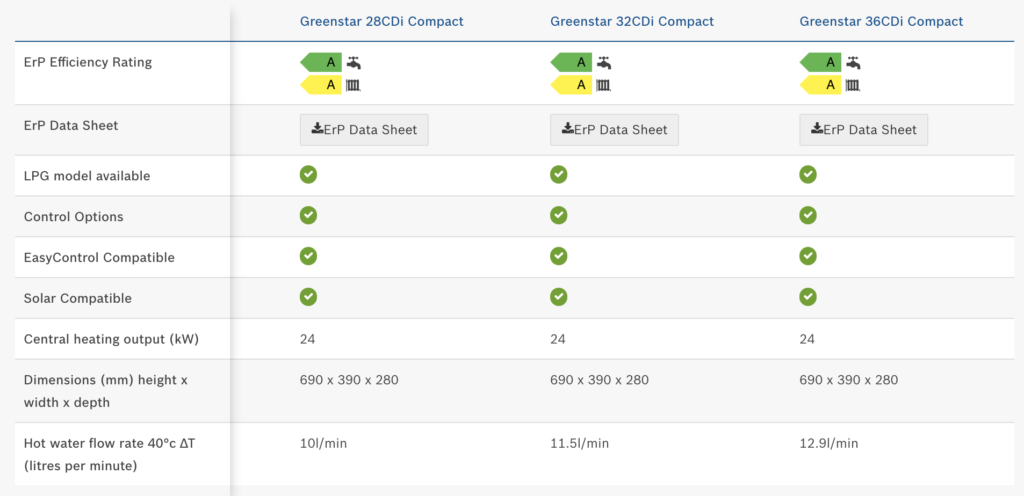Viewport: 1024px width, 496px height.
Task: Click LPG model available checkmark for 28CDi
Action: 308,174
